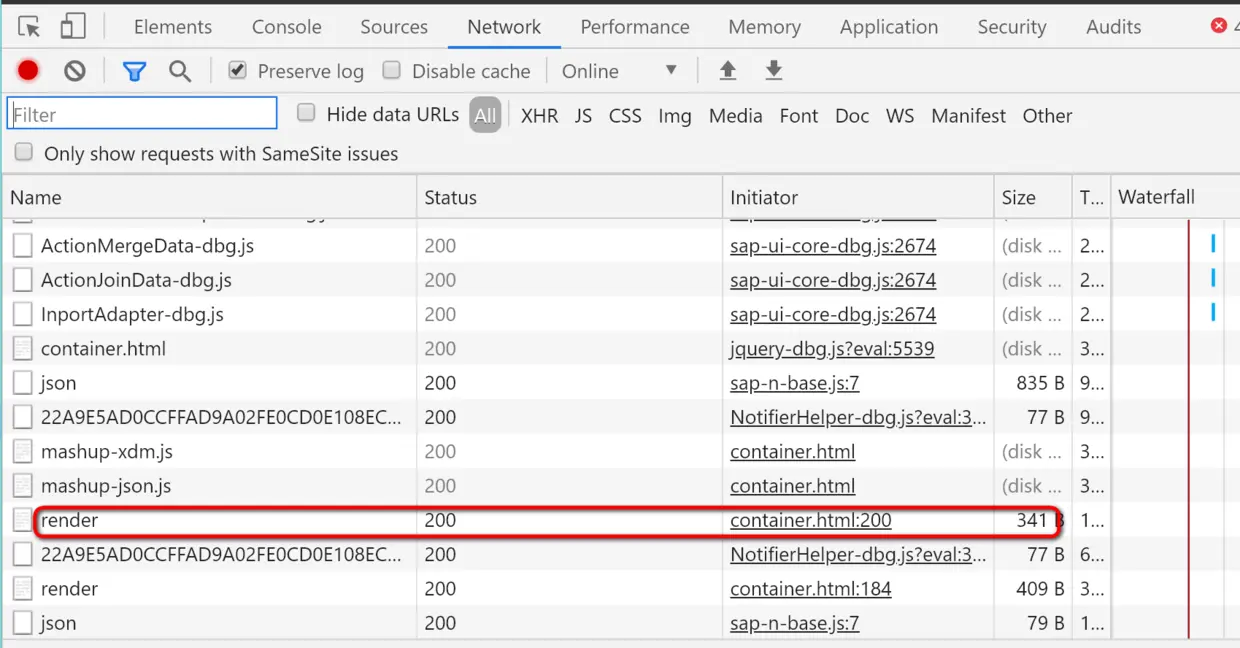Image resolution: width=1240 pixels, height=648 pixels.
Task: Switch to the Console tab
Action: [x=287, y=27]
